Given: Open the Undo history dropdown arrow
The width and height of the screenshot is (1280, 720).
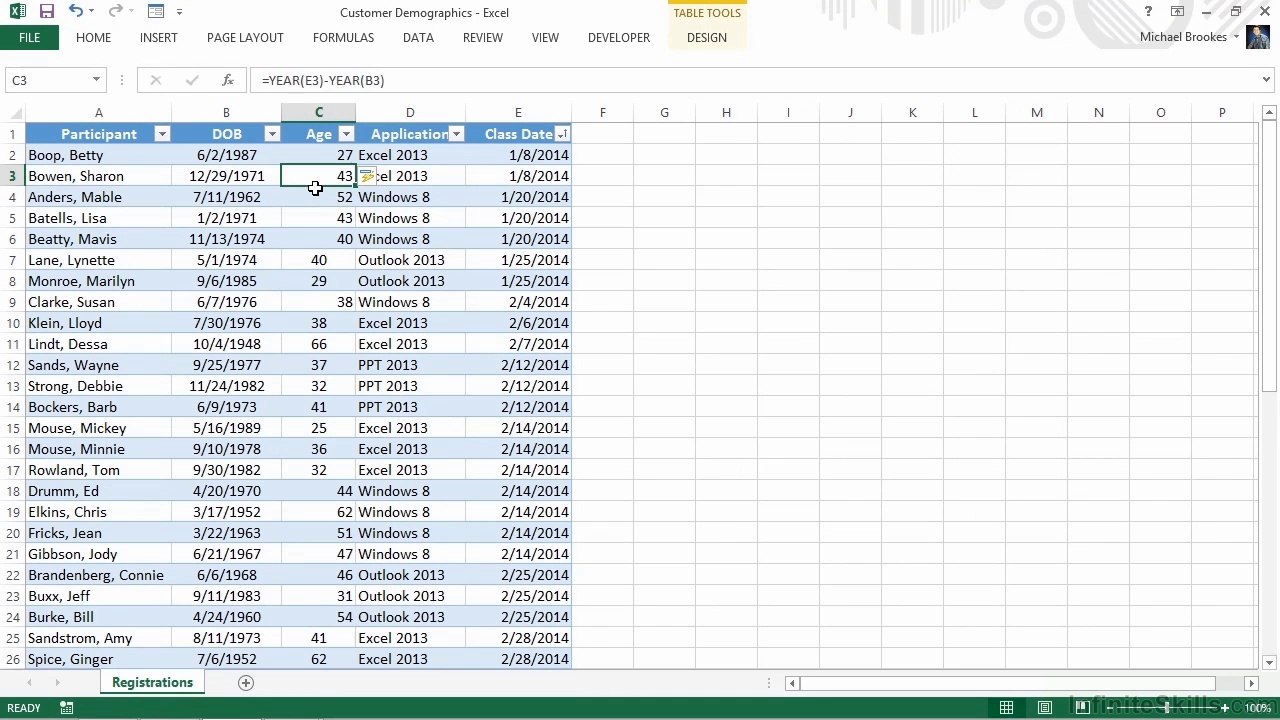Looking at the screenshot, I should (x=91, y=12).
